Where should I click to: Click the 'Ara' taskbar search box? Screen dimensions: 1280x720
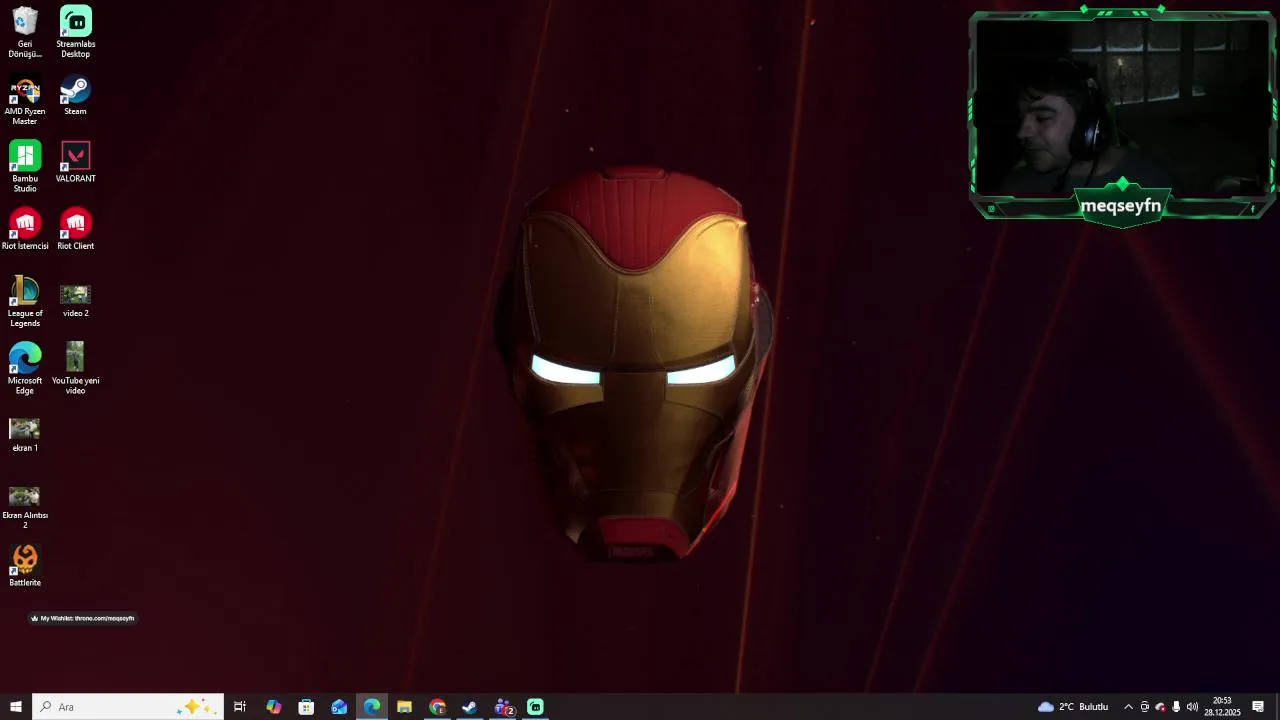pos(128,707)
